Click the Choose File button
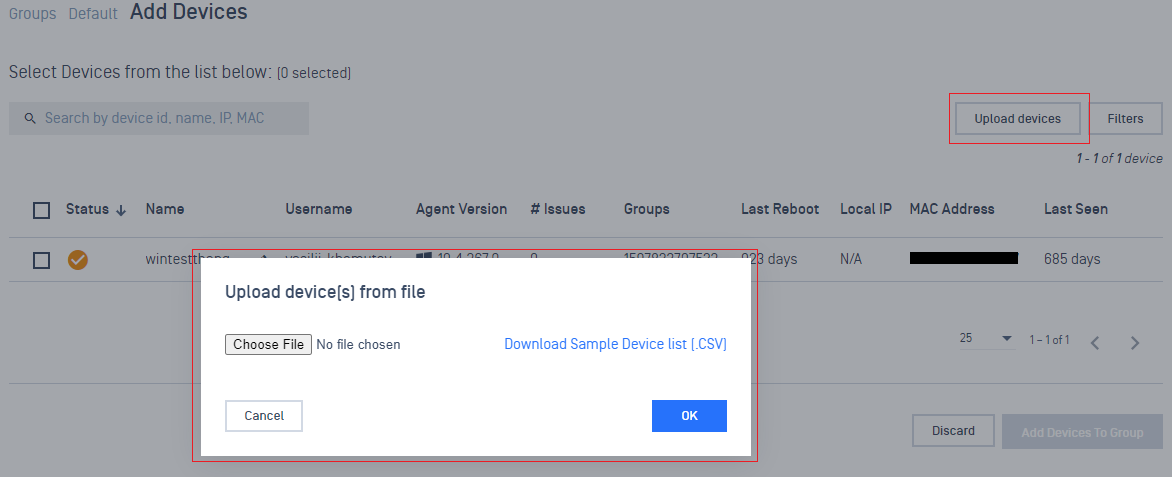 268,344
